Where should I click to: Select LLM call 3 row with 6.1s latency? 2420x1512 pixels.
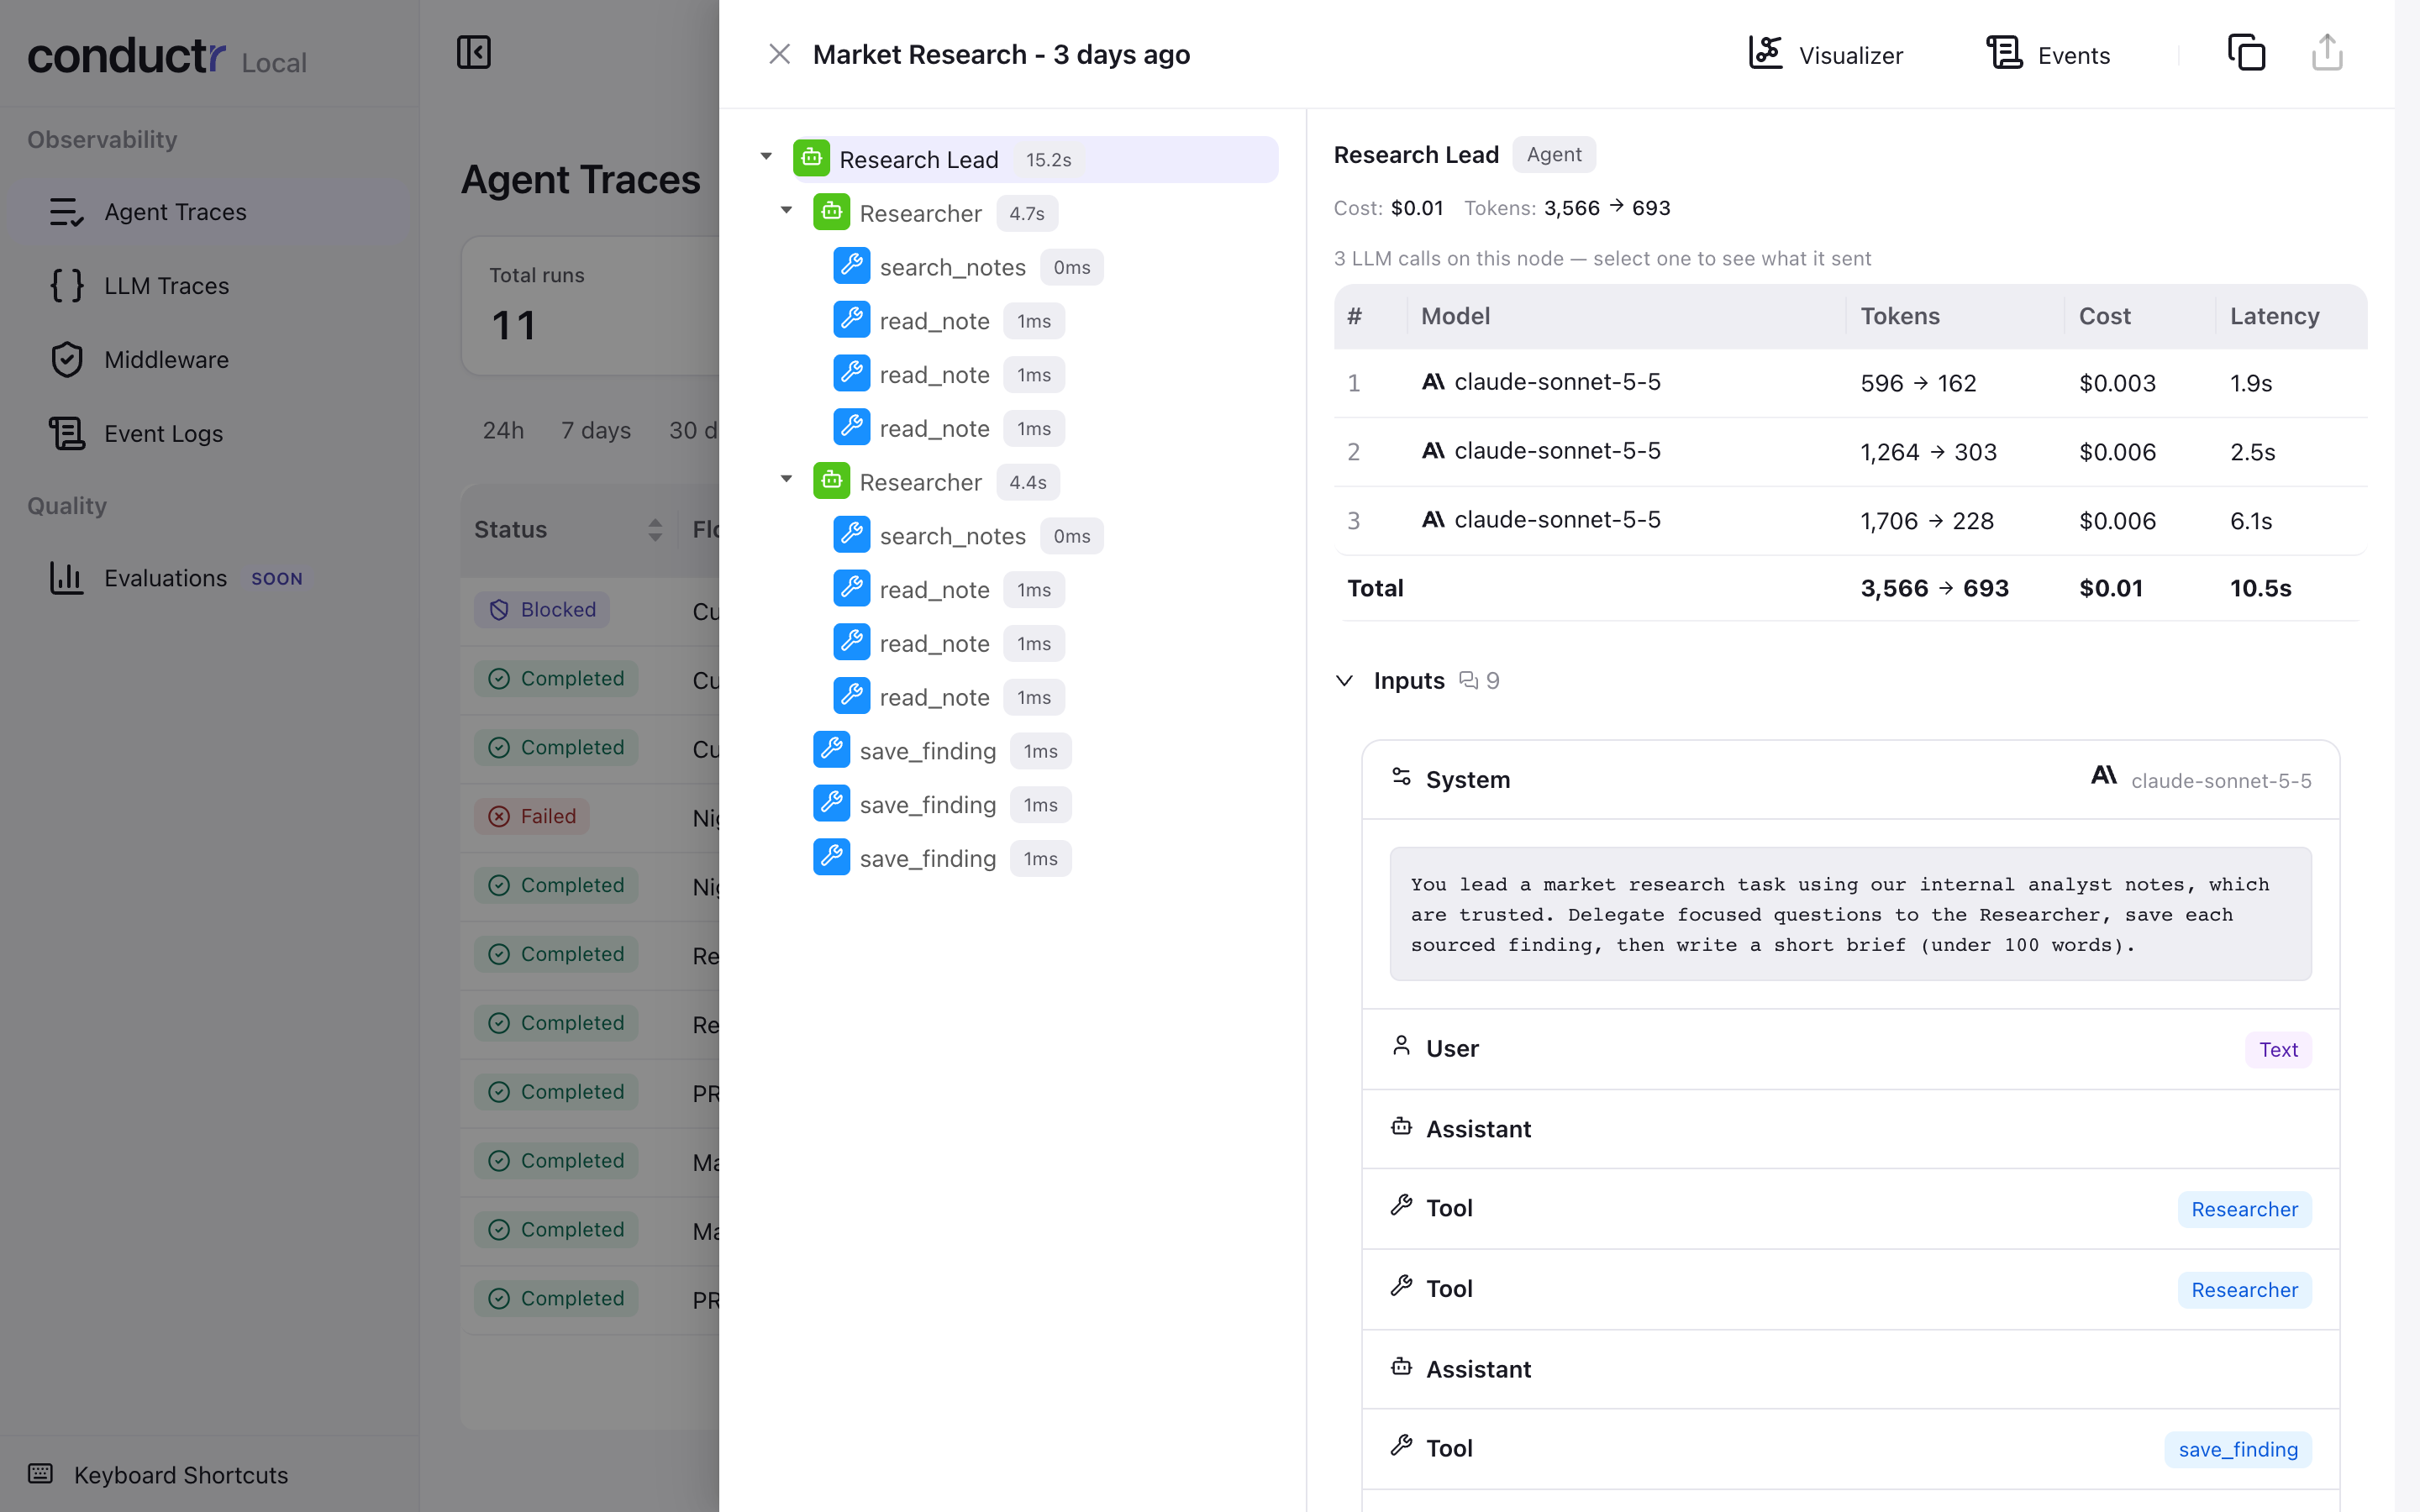[x=1850, y=521]
